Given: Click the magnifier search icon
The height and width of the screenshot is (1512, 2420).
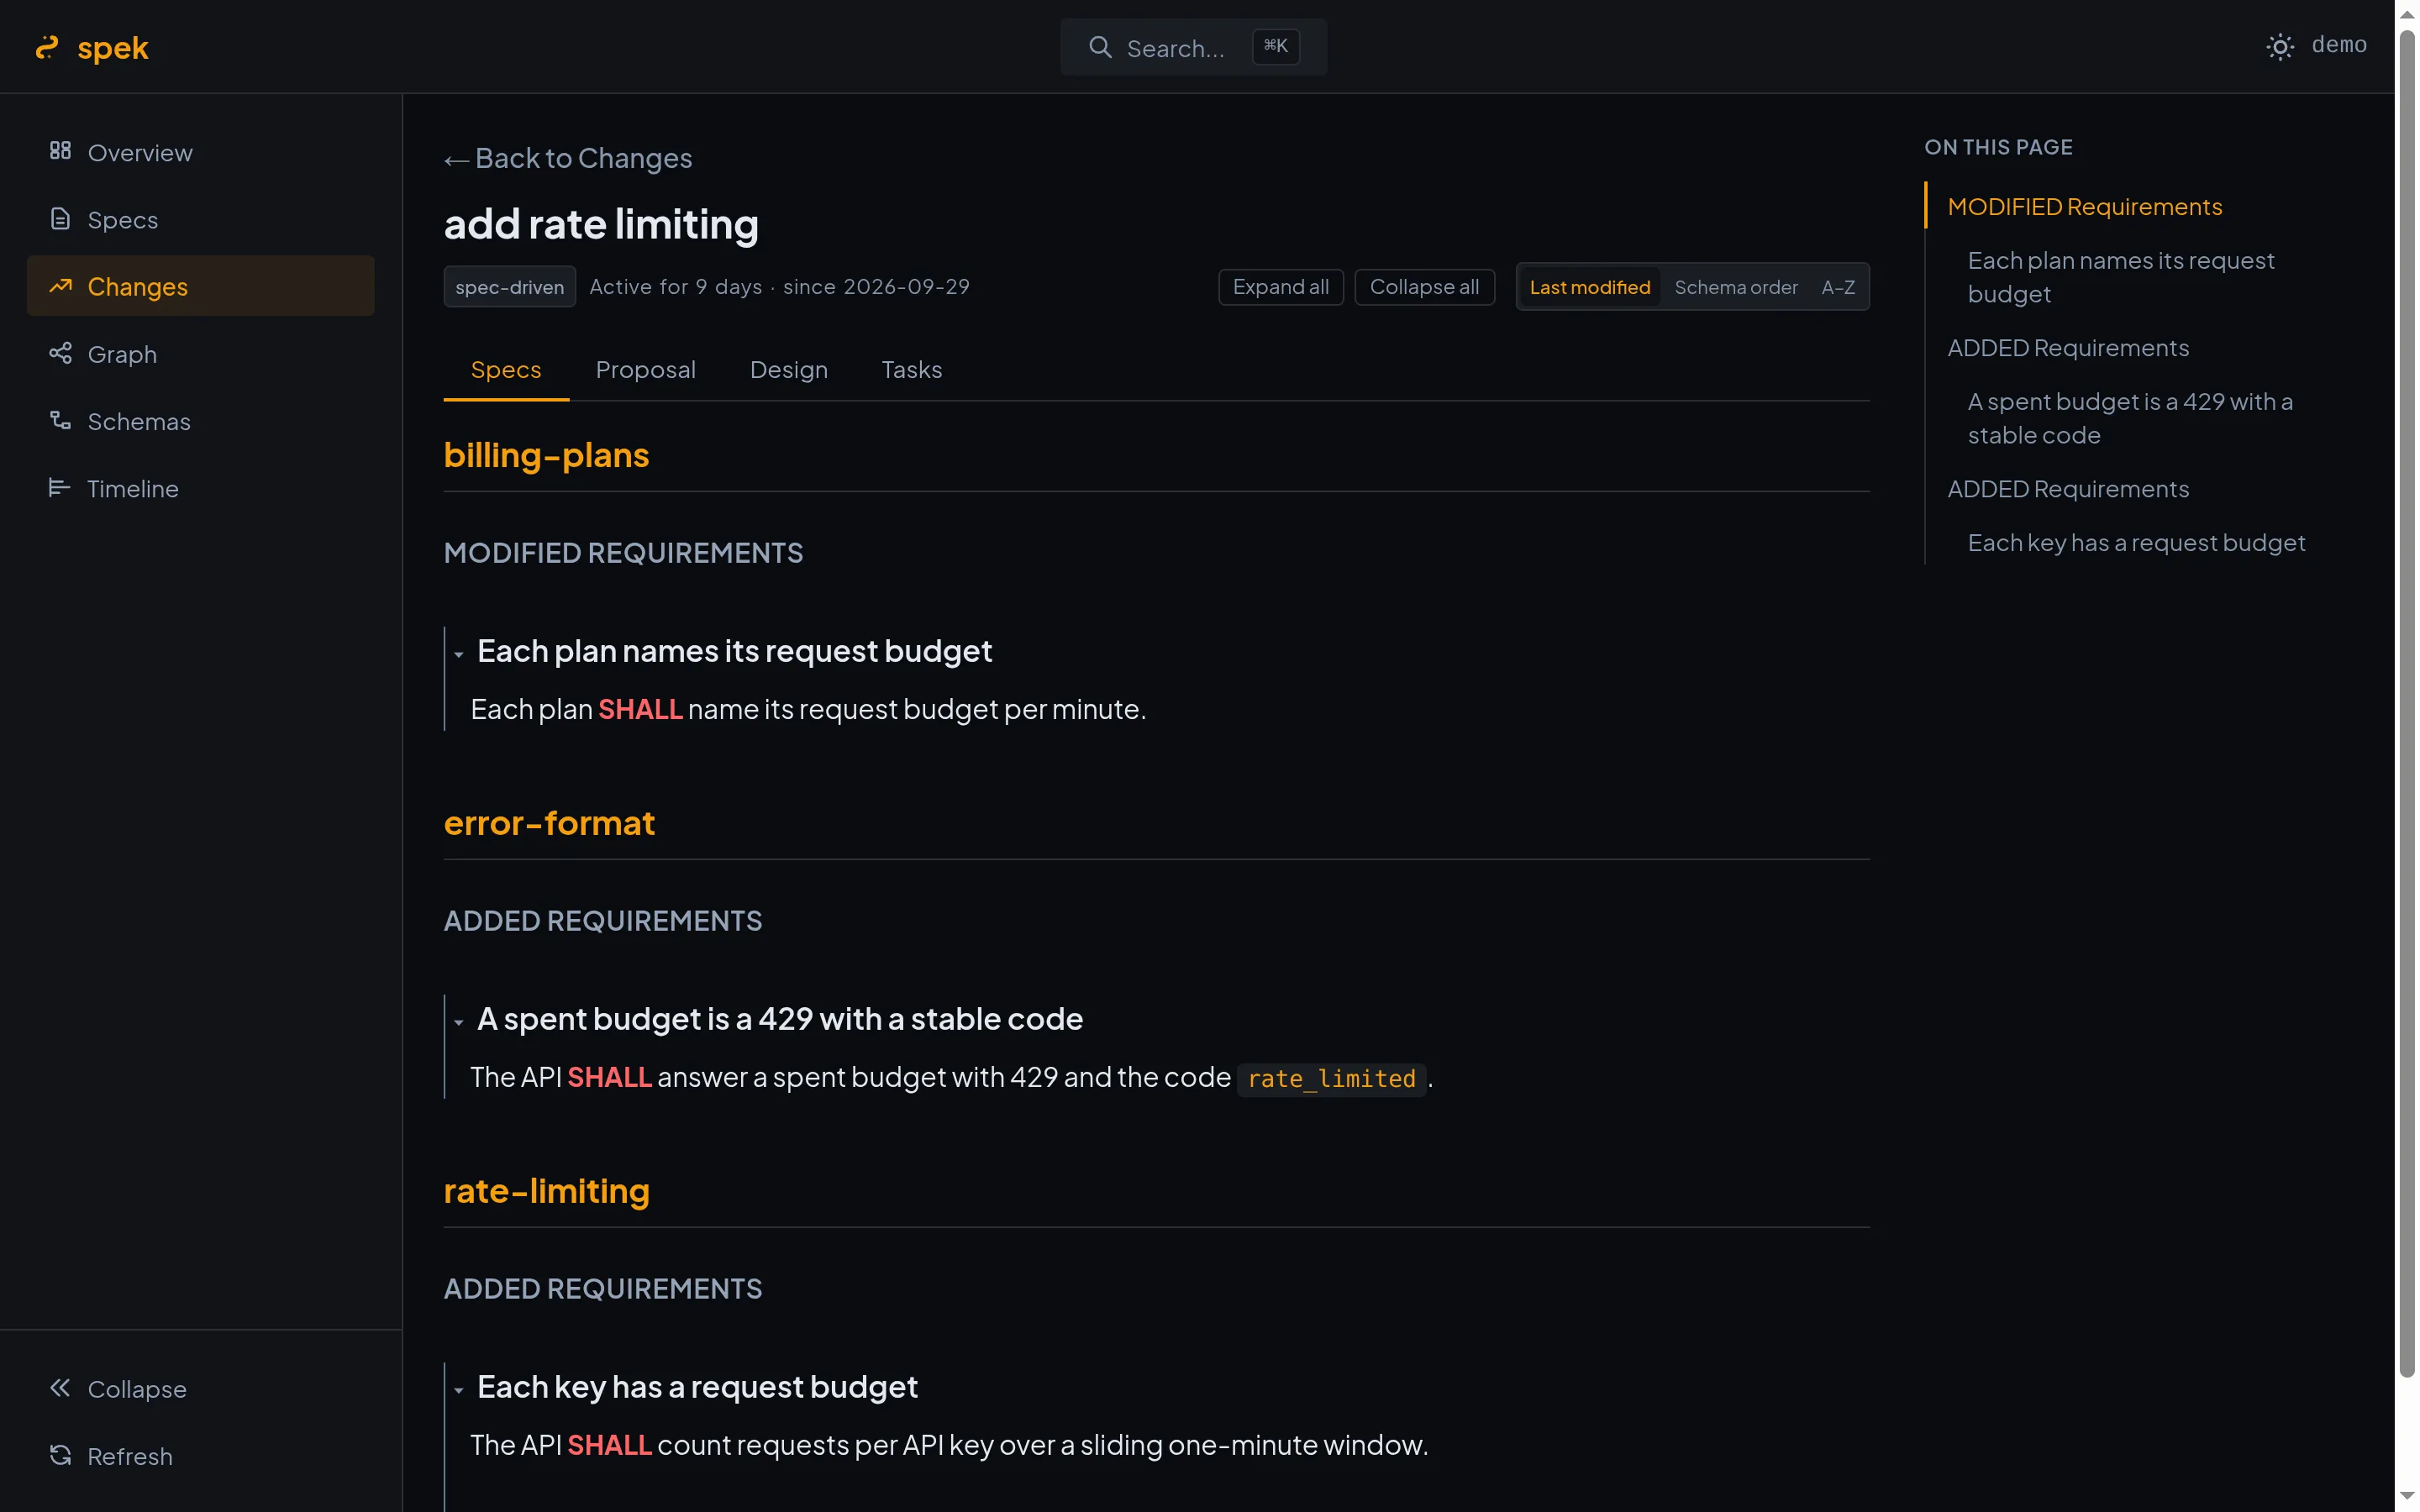Looking at the screenshot, I should pos(1100,47).
